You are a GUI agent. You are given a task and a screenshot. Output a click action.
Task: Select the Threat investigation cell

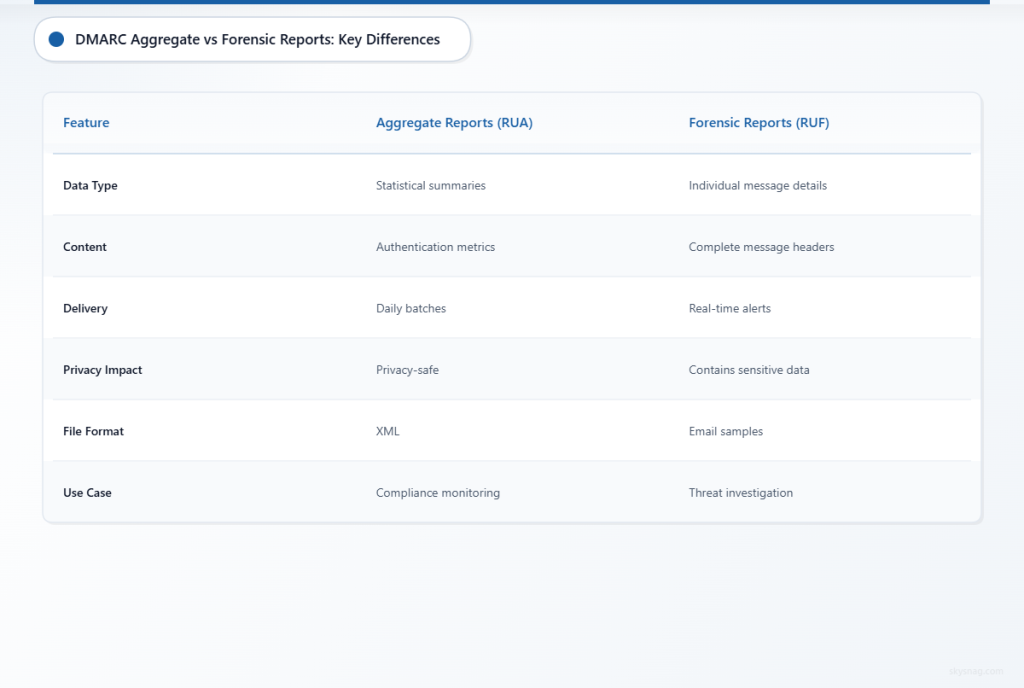(741, 492)
